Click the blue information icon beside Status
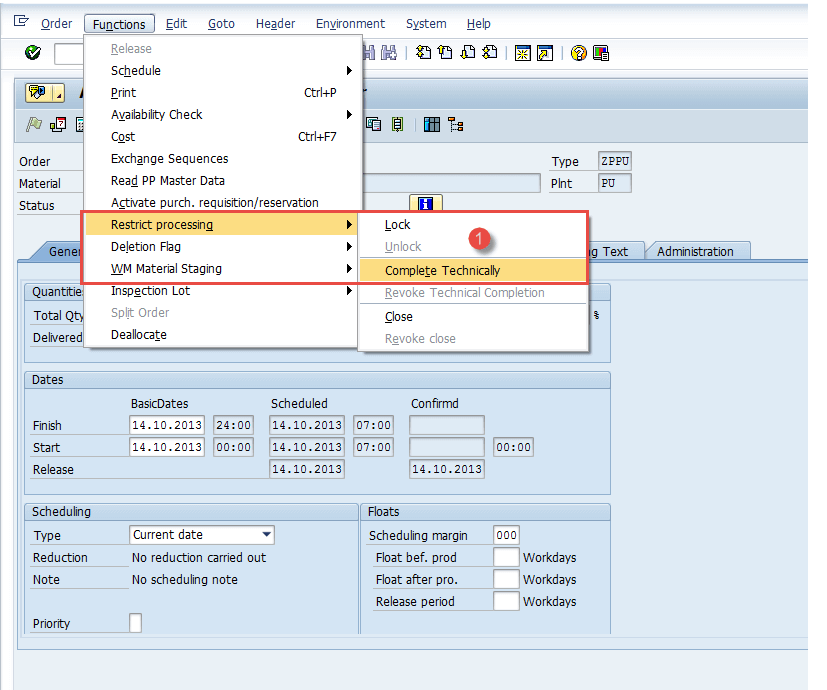827x690 pixels. pyautogui.click(x=425, y=205)
